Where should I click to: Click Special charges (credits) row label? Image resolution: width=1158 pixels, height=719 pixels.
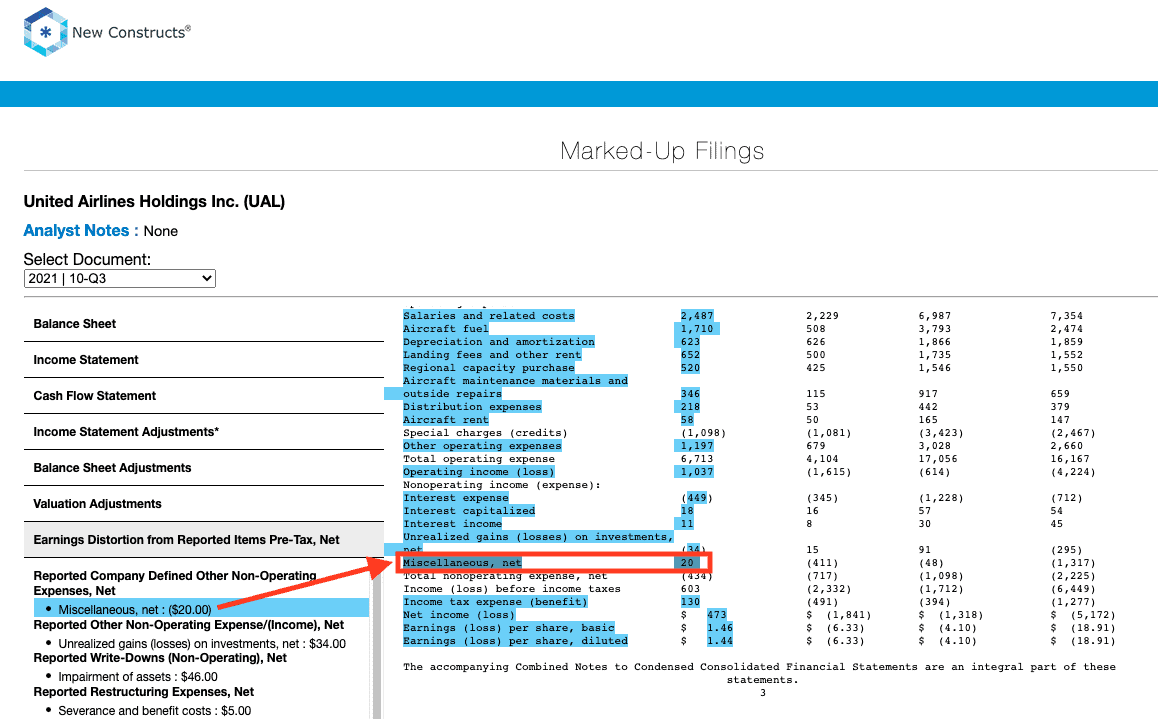pos(485,433)
